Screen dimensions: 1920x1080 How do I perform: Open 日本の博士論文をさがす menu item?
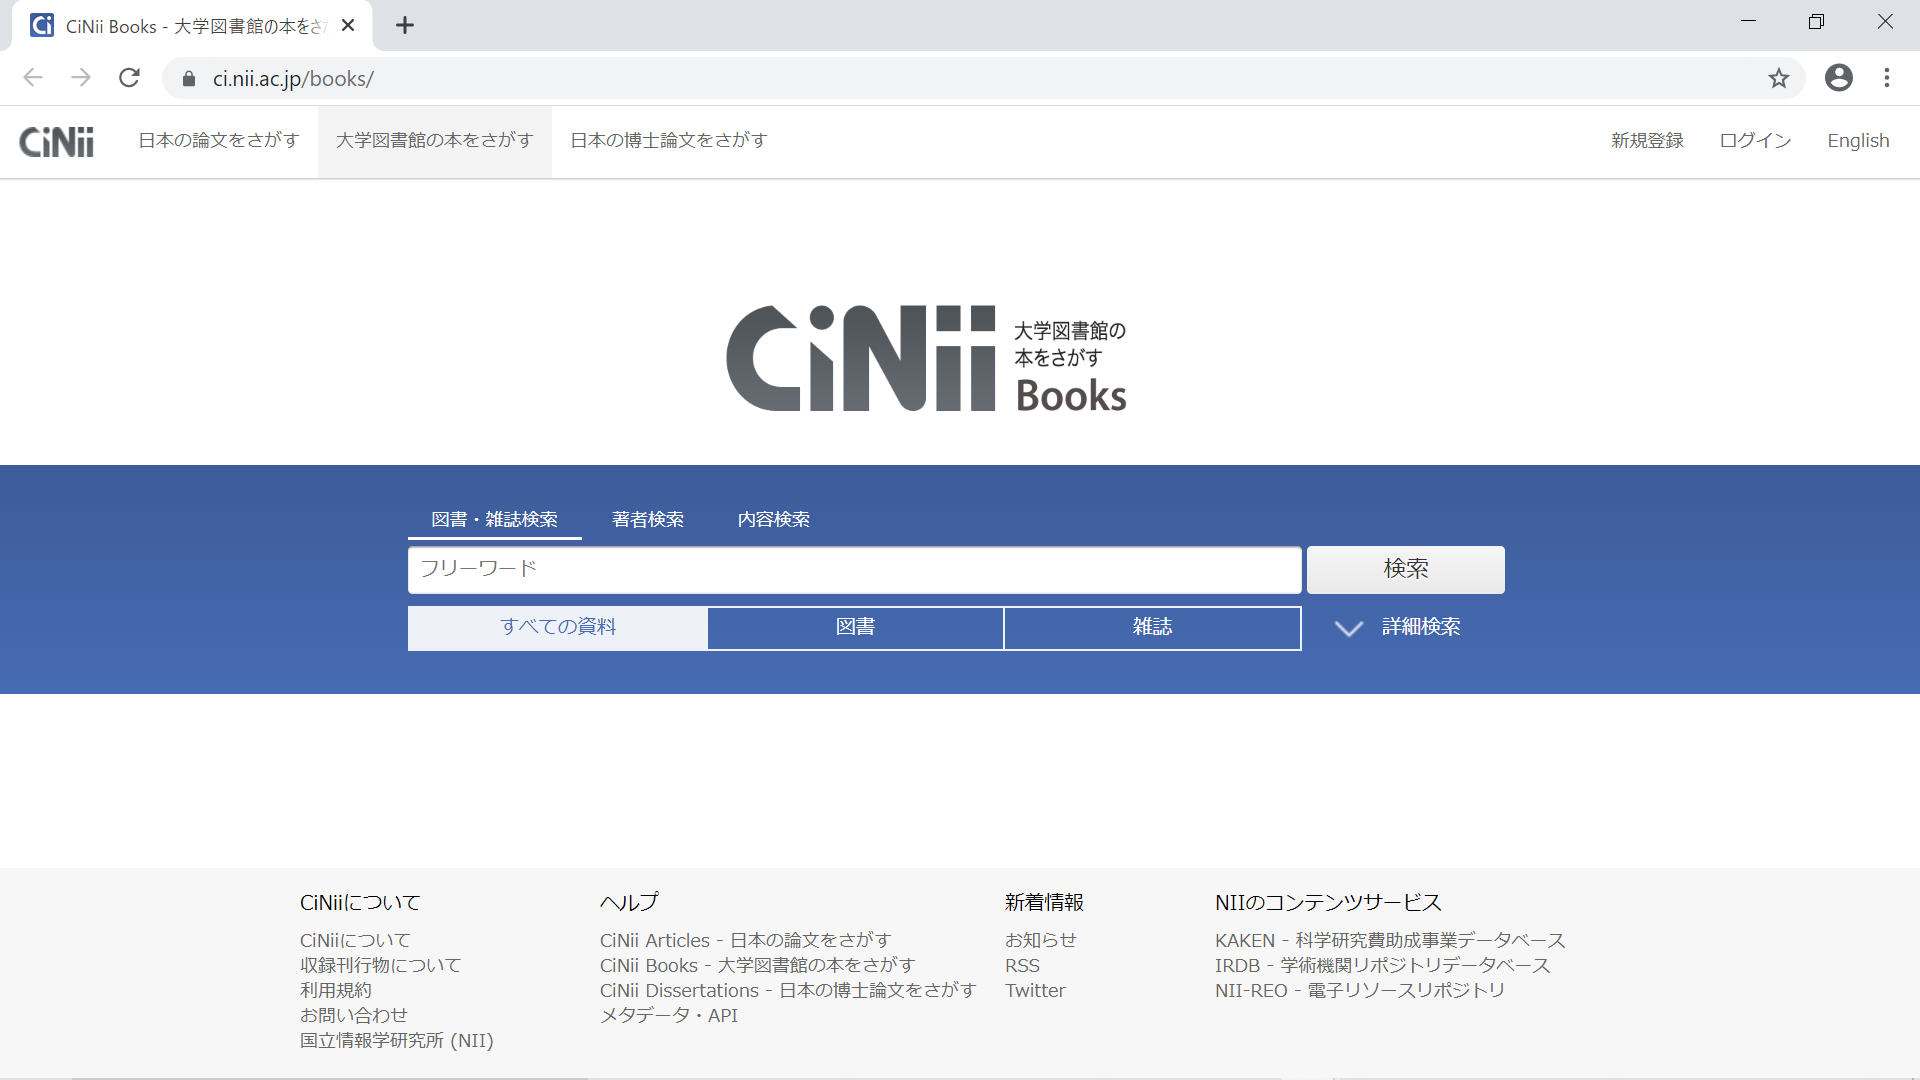pyautogui.click(x=669, y=141)
